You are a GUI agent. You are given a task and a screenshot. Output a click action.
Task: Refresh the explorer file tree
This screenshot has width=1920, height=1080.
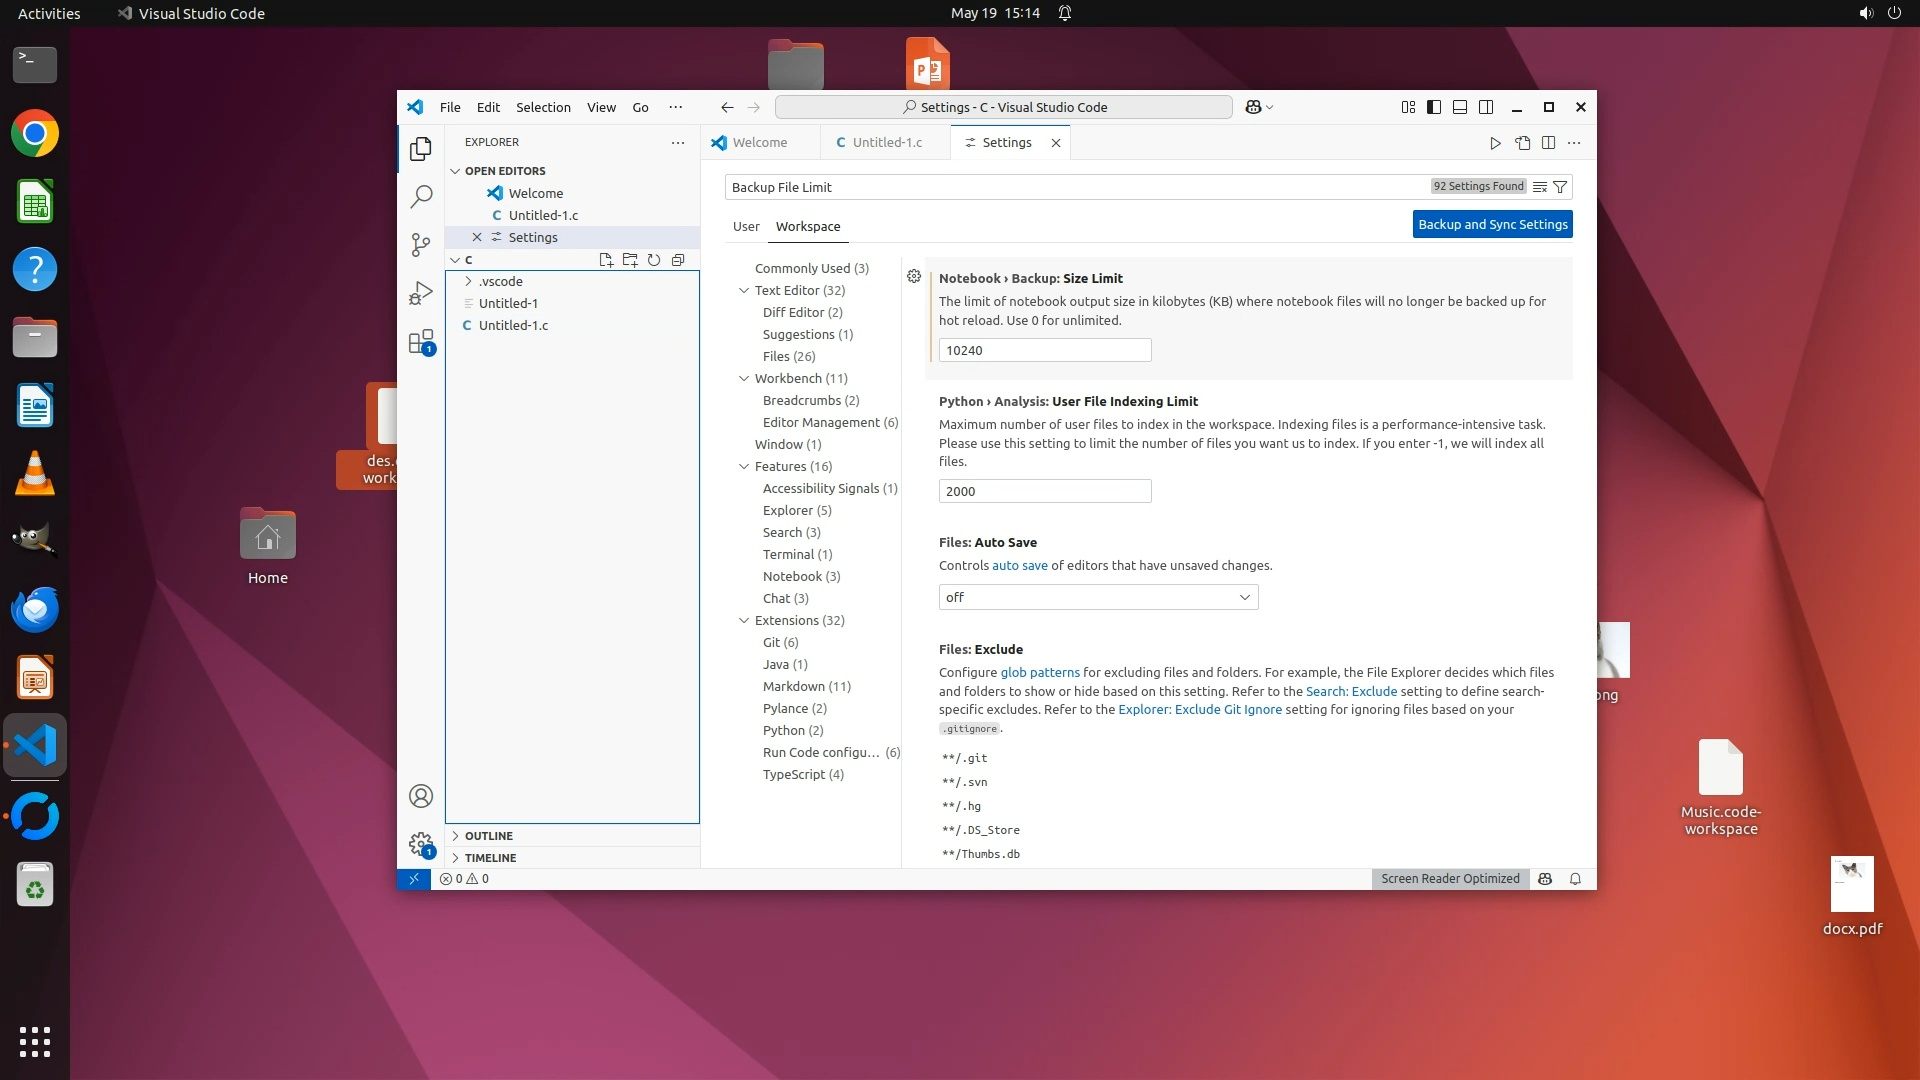click(654, 260)
